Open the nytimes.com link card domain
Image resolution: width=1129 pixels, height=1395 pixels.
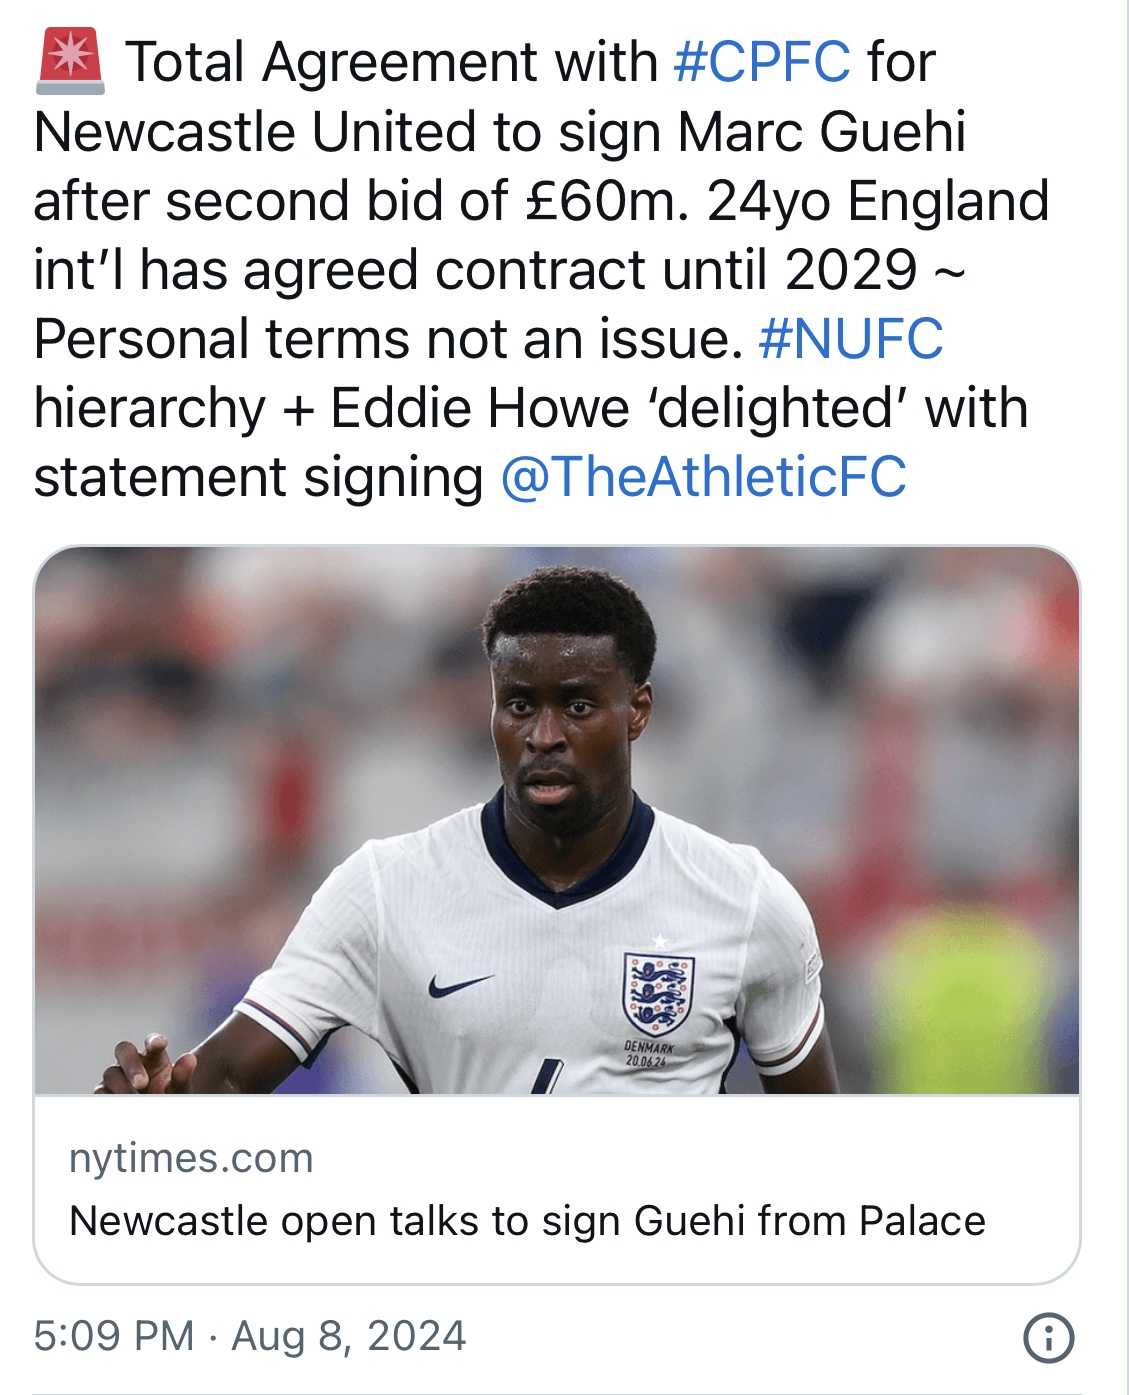click(191, 1158)
